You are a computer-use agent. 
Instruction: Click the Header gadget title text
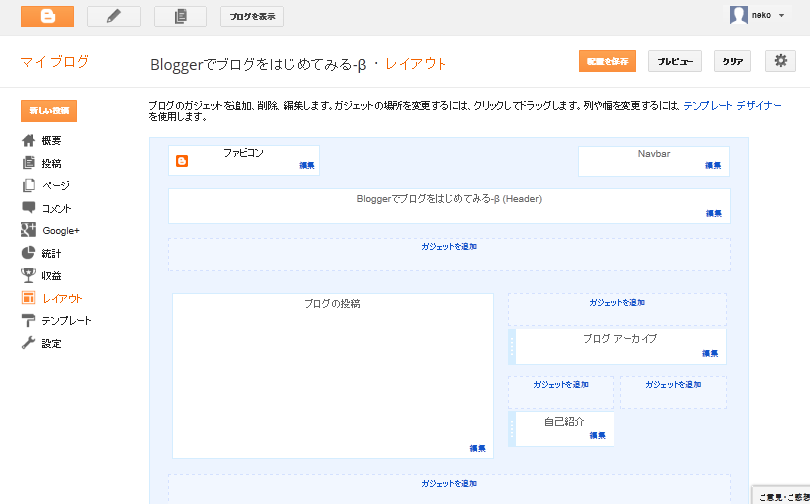click(x=449, y=199)
